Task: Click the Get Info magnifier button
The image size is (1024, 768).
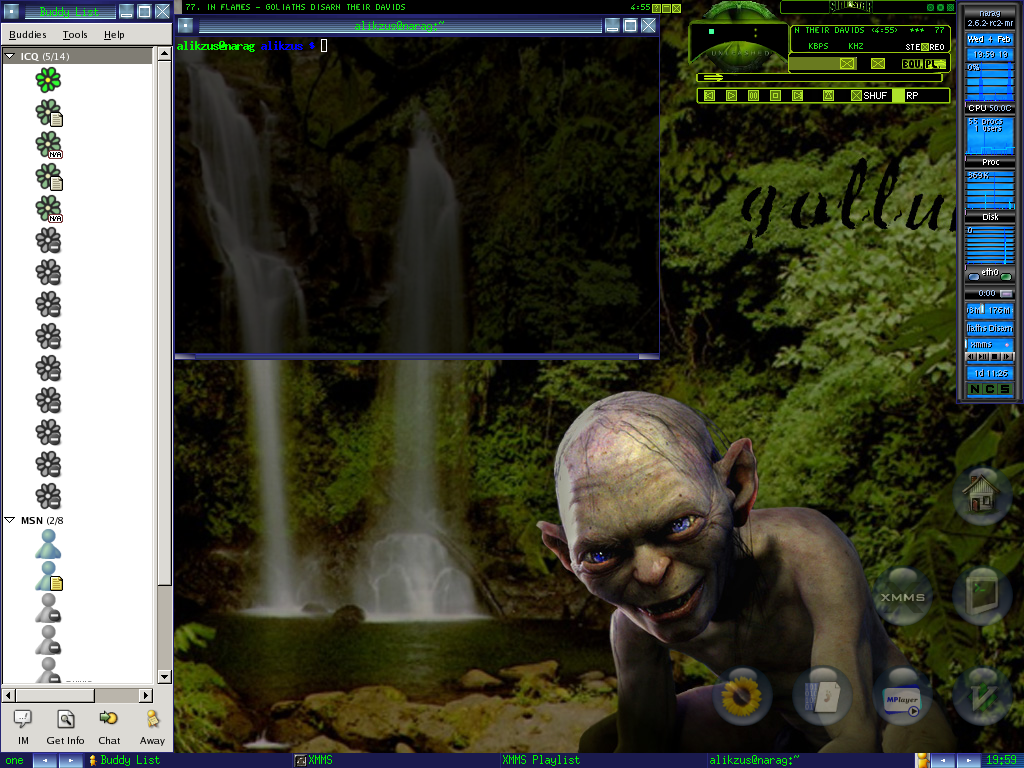Action: [65, 726]
